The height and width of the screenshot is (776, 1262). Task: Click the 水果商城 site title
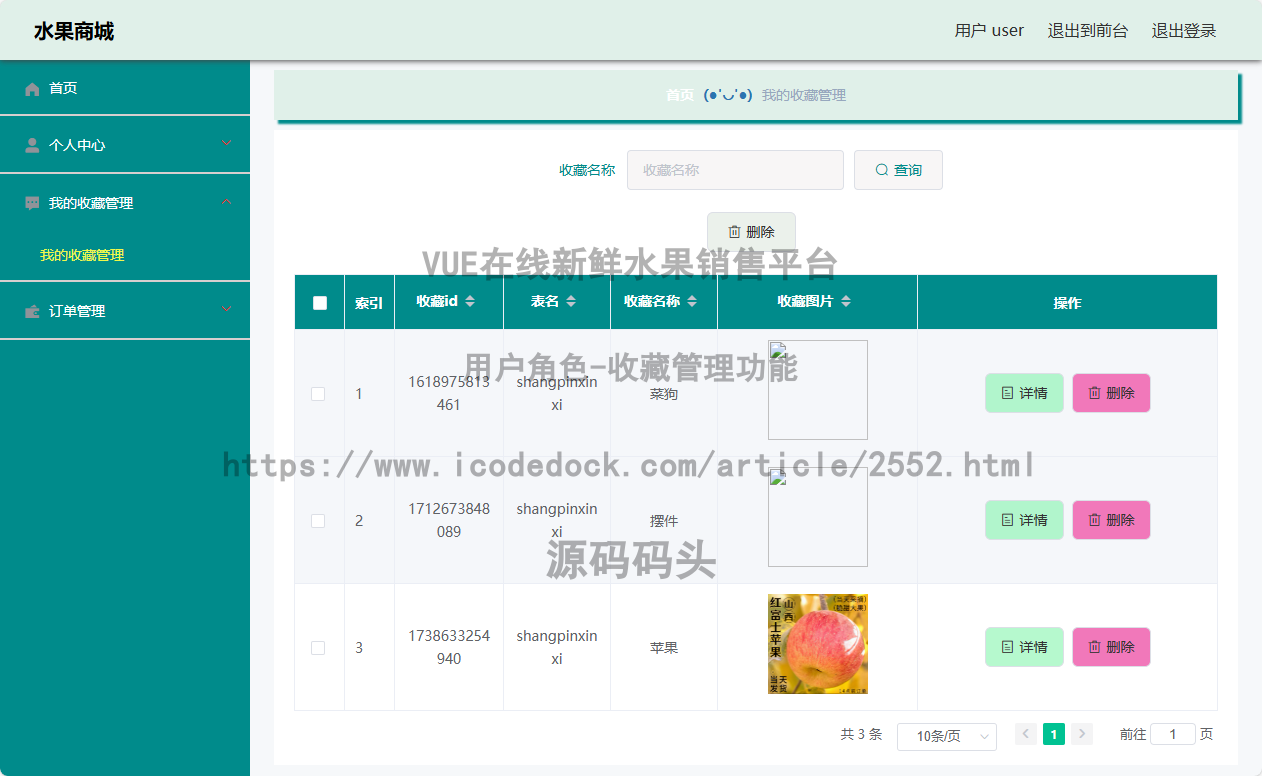tap(74, 31)
